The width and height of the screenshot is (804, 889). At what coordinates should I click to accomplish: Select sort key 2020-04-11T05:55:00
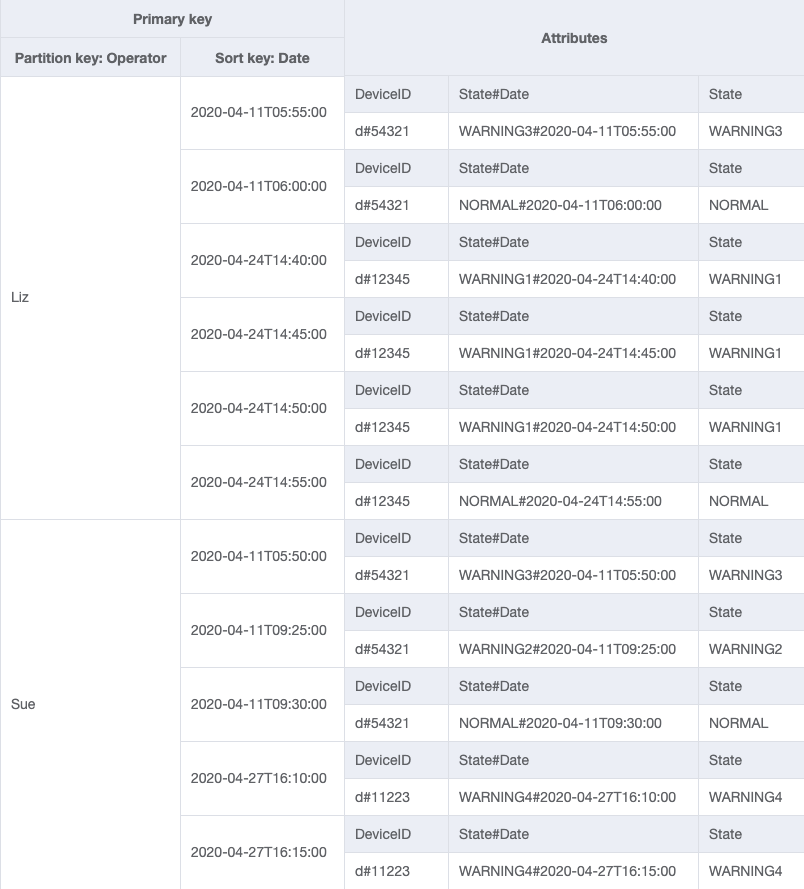pyautogui.click(x=258, y=112)
